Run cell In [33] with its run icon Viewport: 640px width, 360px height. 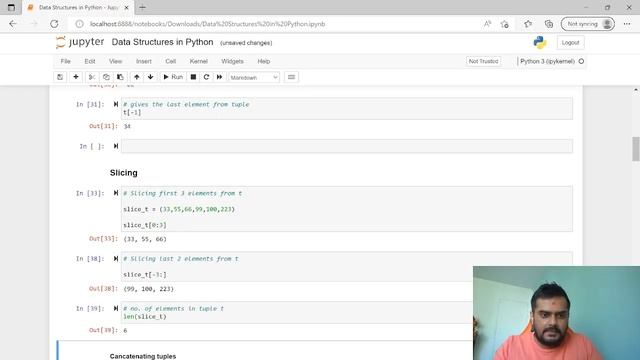click(116, 193)
